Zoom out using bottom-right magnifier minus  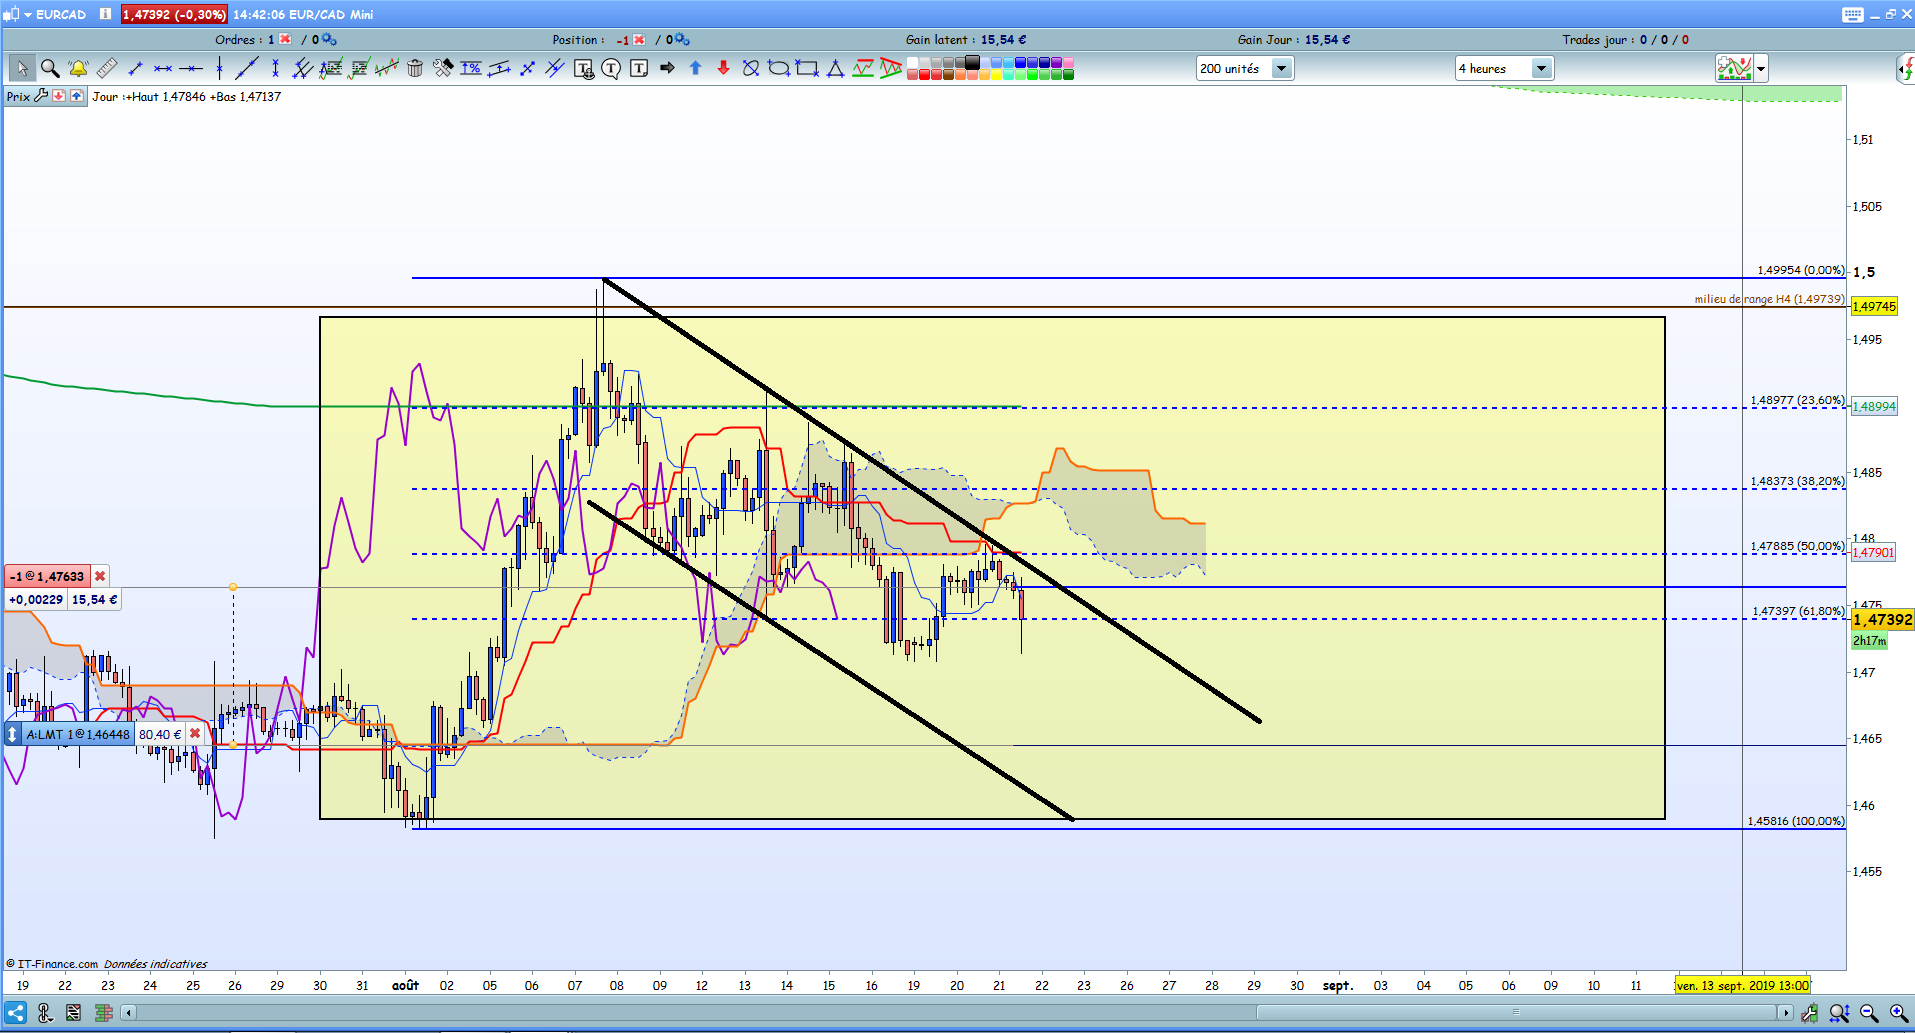point(1868,1013)
